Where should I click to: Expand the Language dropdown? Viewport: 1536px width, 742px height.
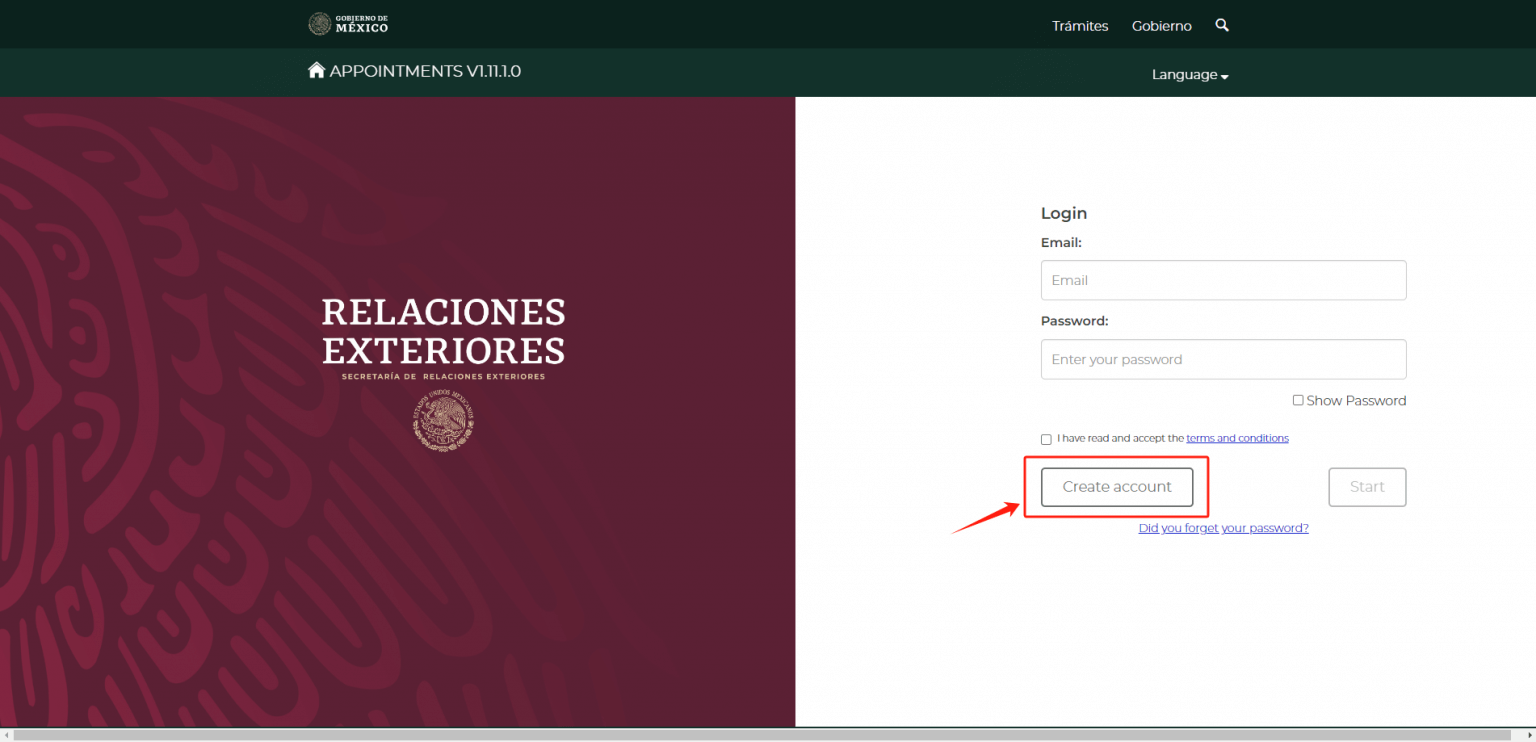point(1190,75)
